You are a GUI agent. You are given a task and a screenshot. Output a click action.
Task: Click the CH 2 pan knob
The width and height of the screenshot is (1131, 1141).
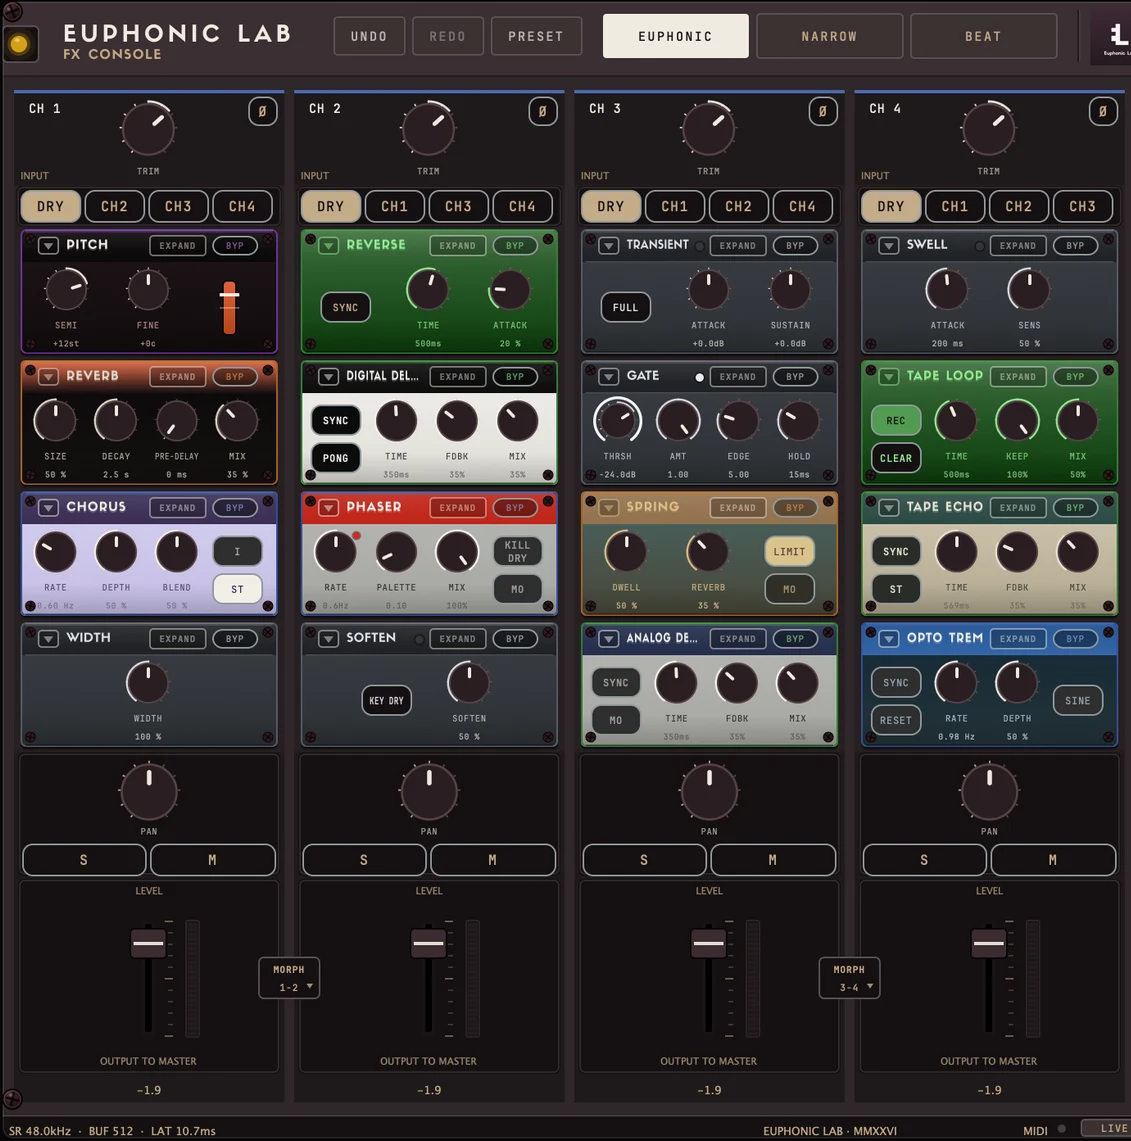[429, 792]
